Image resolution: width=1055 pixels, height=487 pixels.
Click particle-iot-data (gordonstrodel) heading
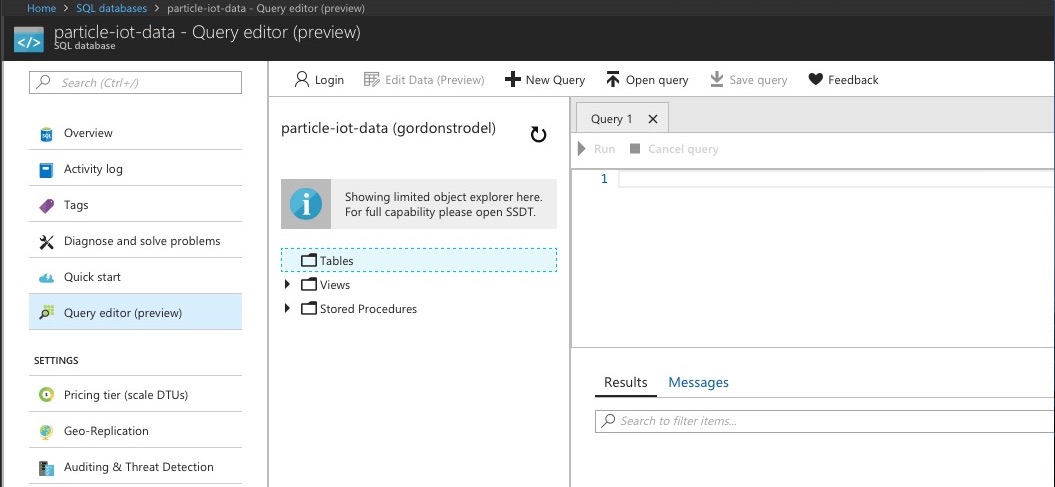pos(388,129)
